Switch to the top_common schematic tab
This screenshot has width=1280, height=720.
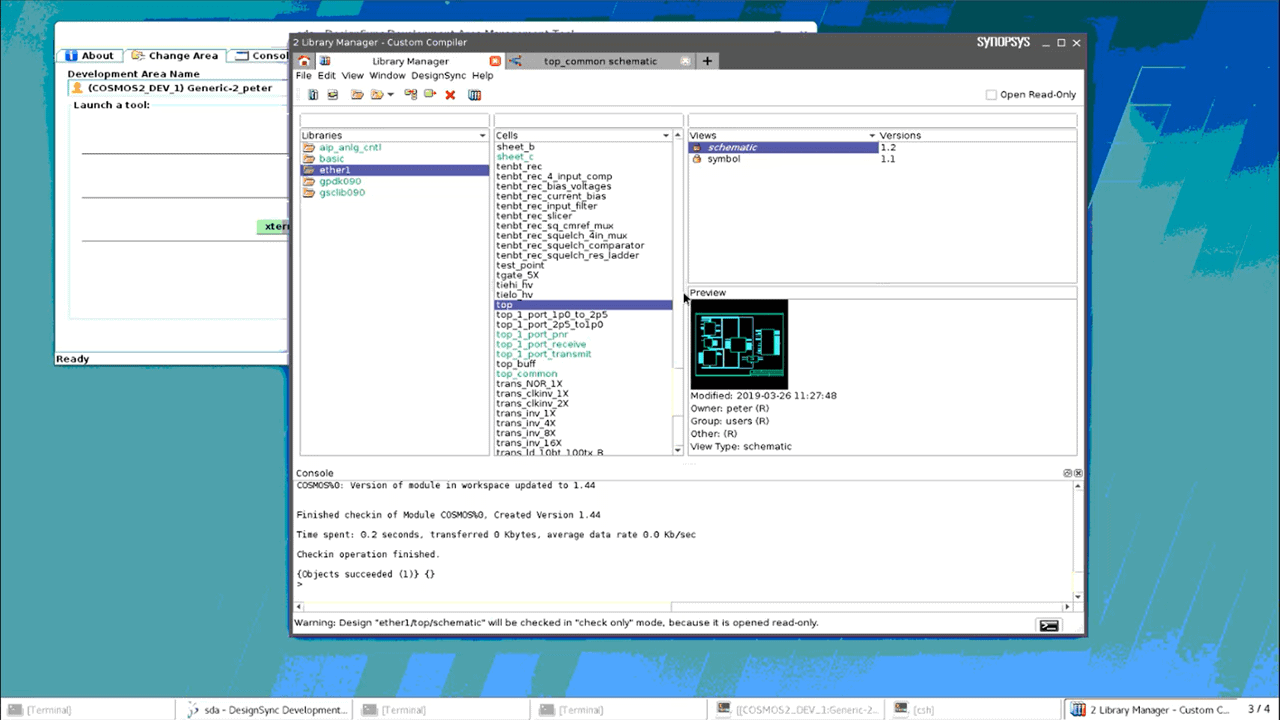(x=600, y=61)
